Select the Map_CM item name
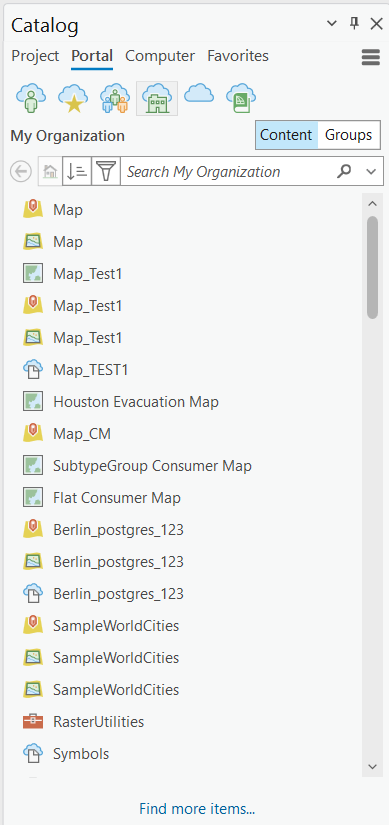Image resolution: width=389 pixels, height=825 pixels. coord(82,434)
